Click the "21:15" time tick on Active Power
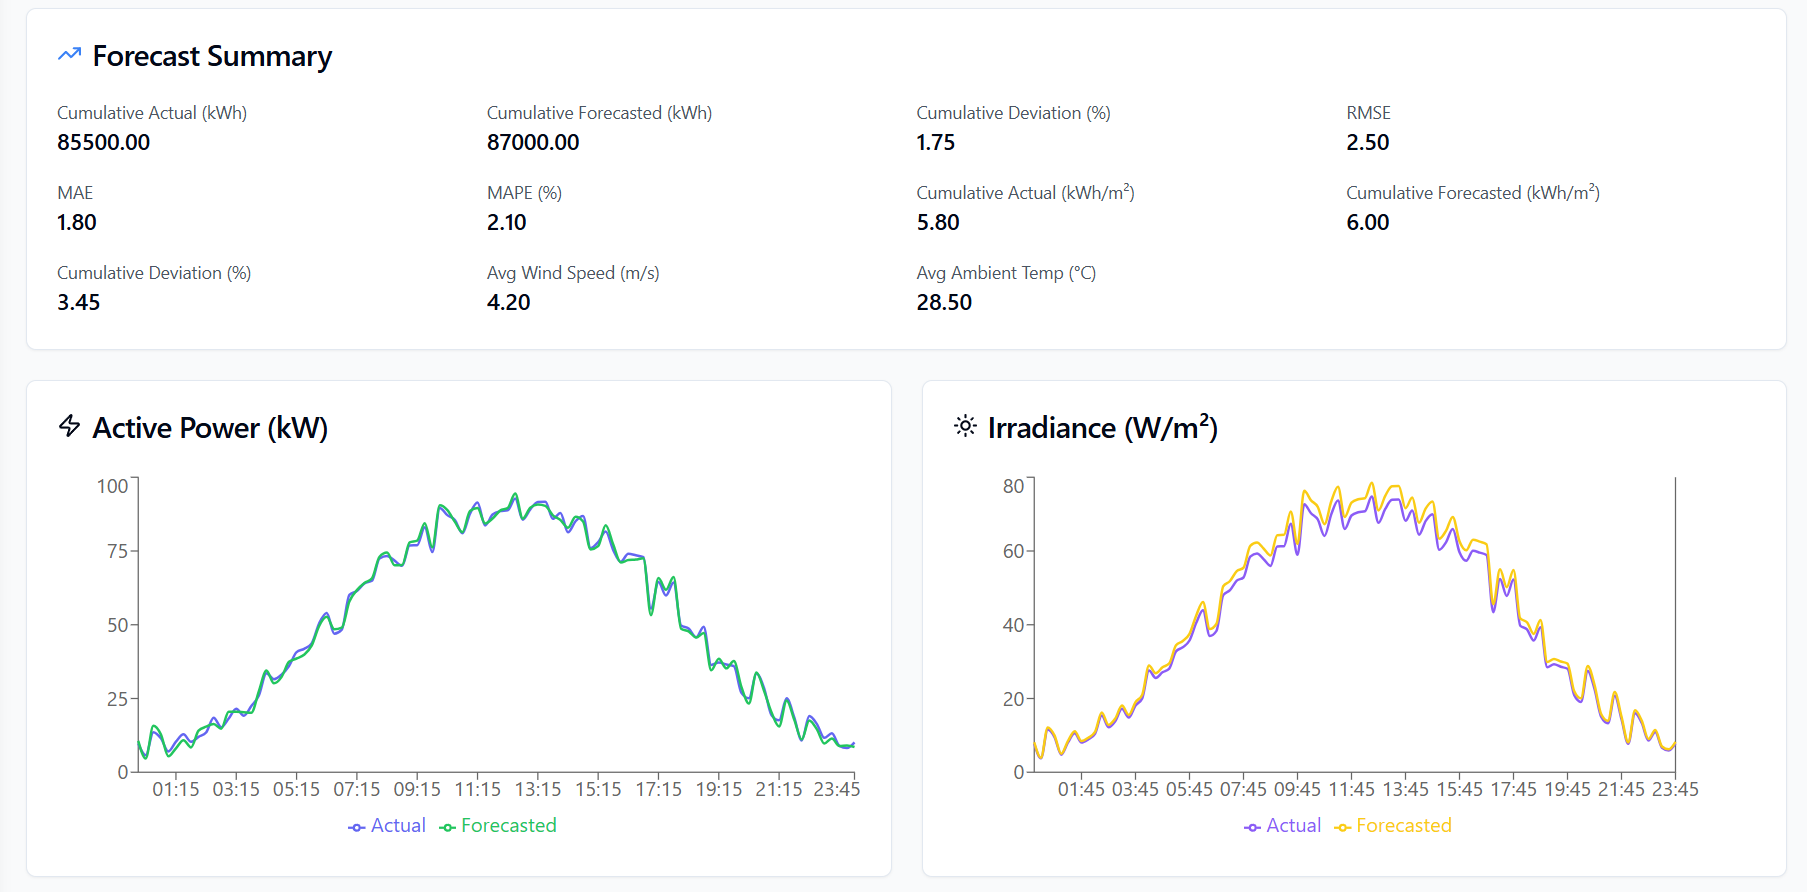 coord(779,789)
